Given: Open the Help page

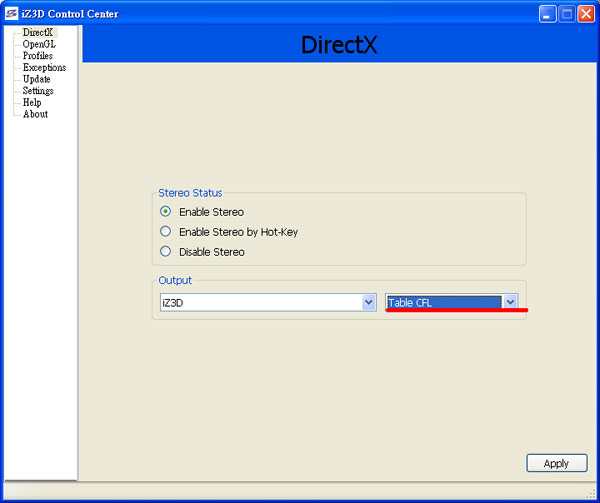Looking at the screenshot, I should tap(32, 103).
